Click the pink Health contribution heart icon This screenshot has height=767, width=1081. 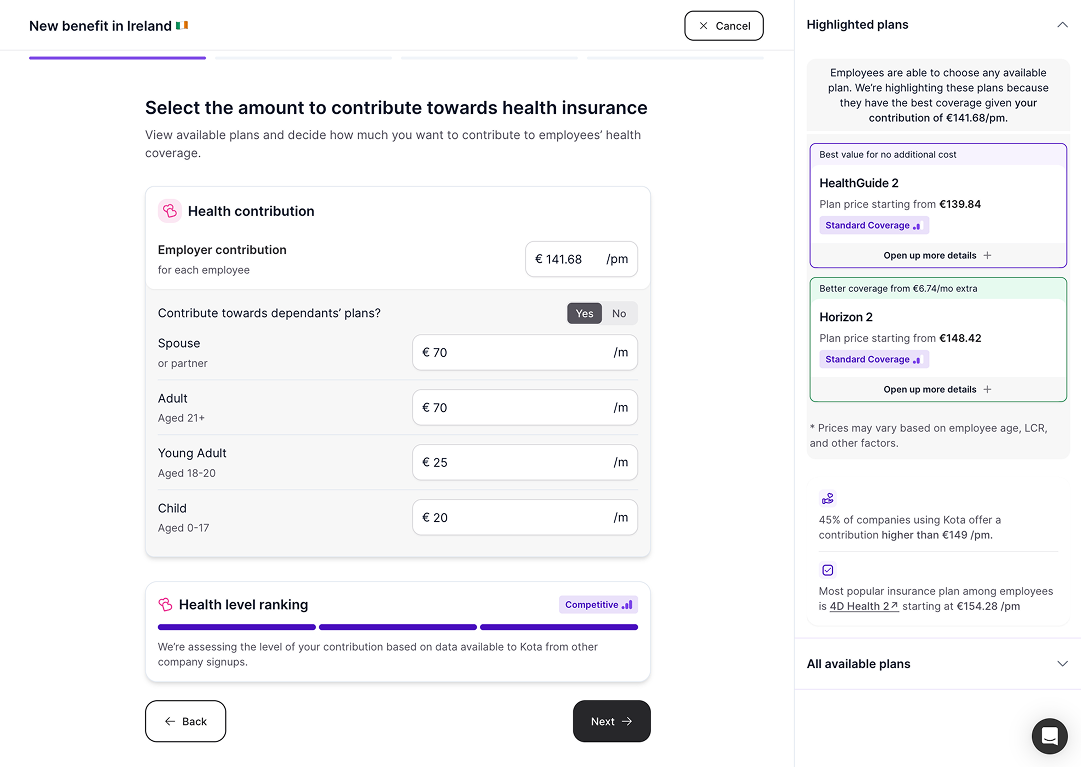tap(170, 211)
